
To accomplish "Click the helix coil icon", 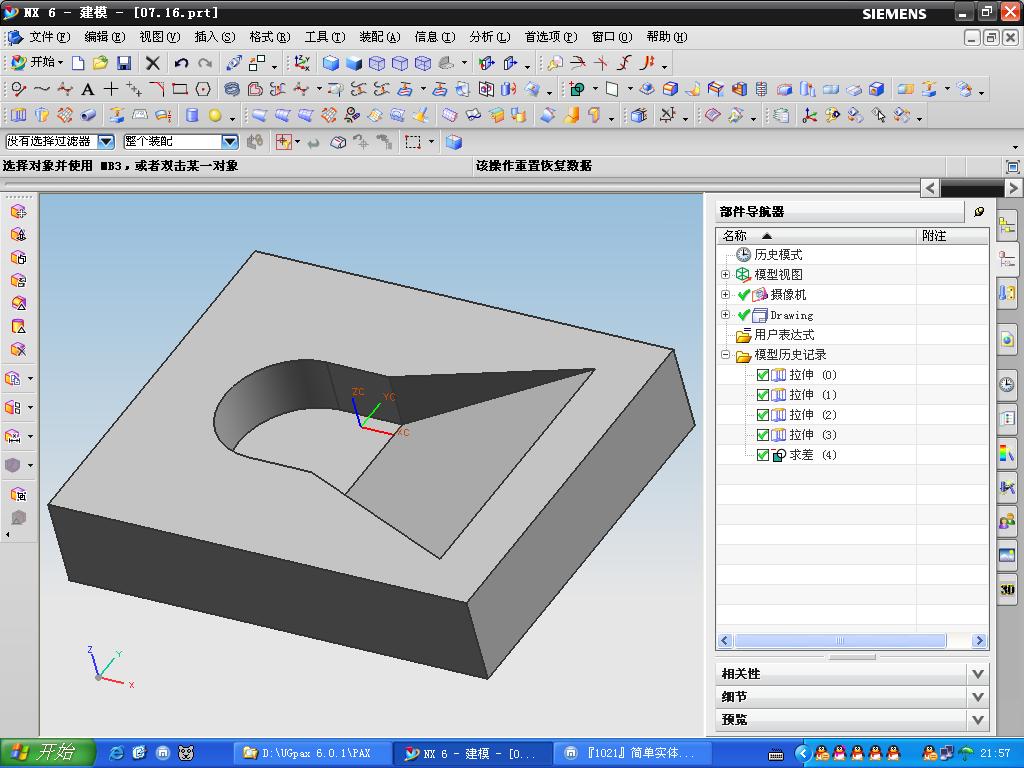I will coord(231,89).
